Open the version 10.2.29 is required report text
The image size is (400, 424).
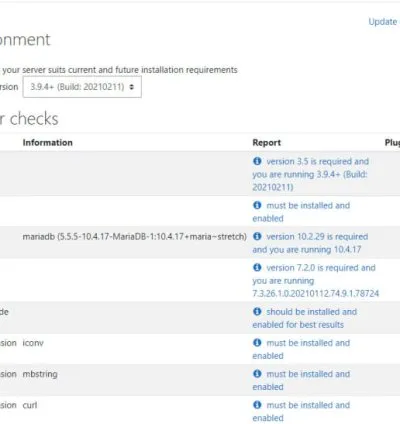tap(310, 243)
